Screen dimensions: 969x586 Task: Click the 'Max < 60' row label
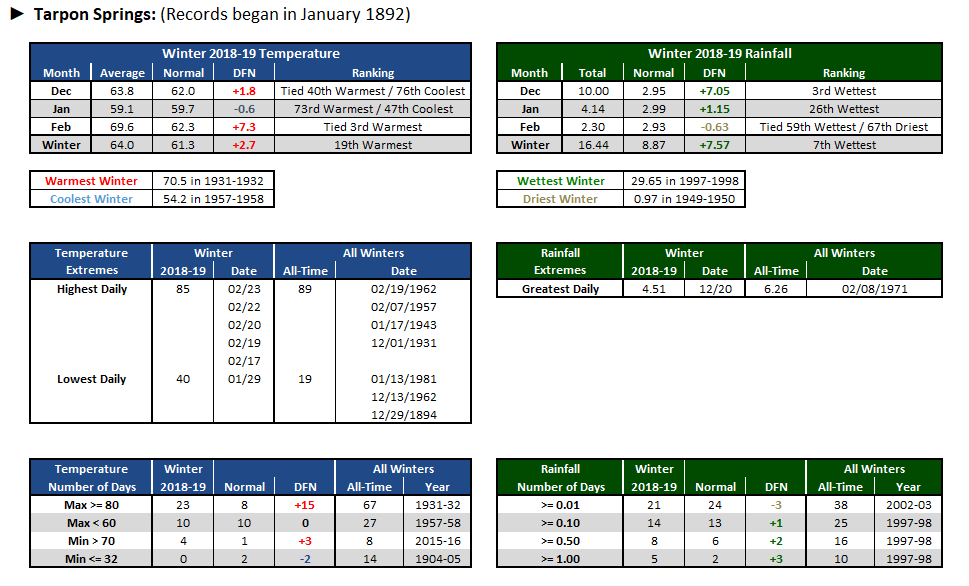click(x=91, y=523)
